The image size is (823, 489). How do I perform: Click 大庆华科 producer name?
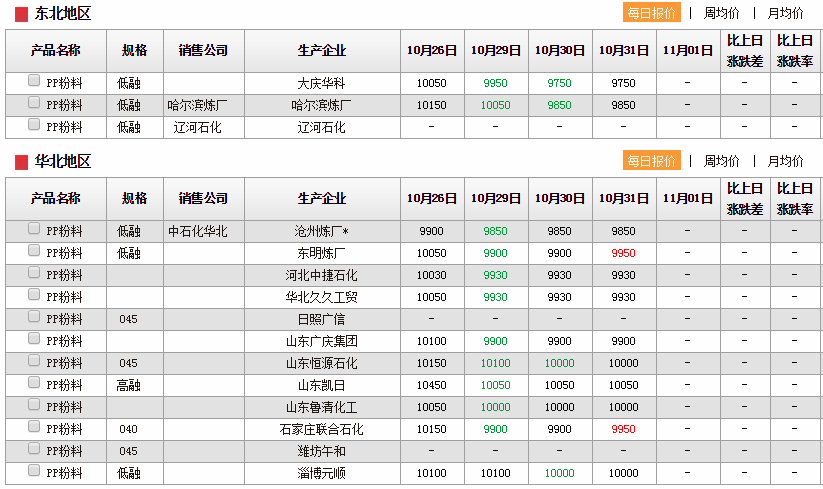(321, 83)
